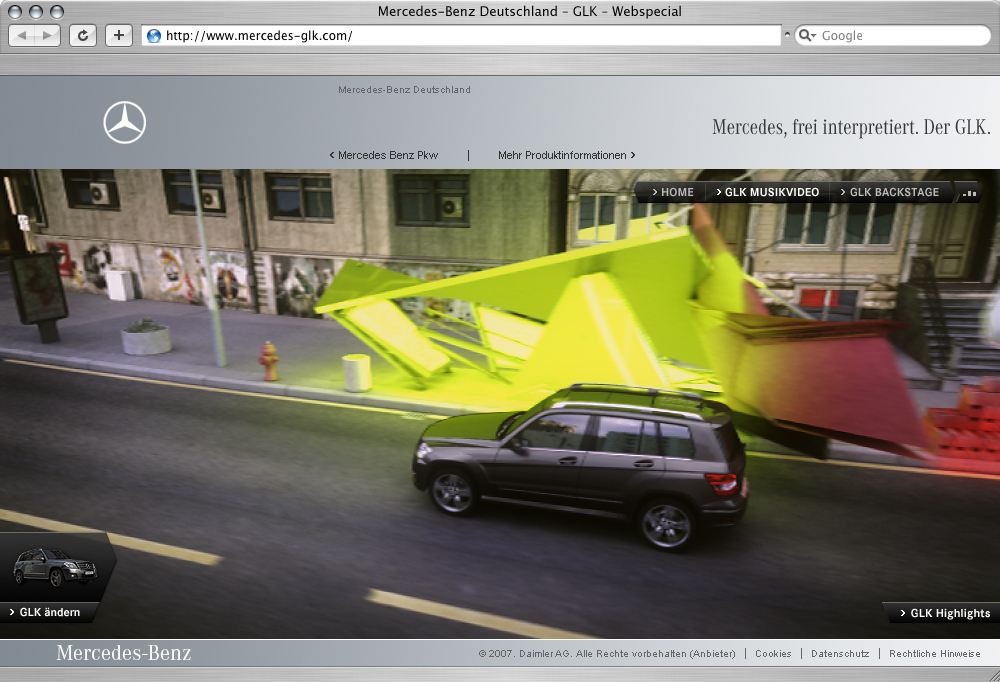This screenshot has width=1000, height=682.
Task: Click the GLK car thumbnail image
Action: tap(55, 567)
